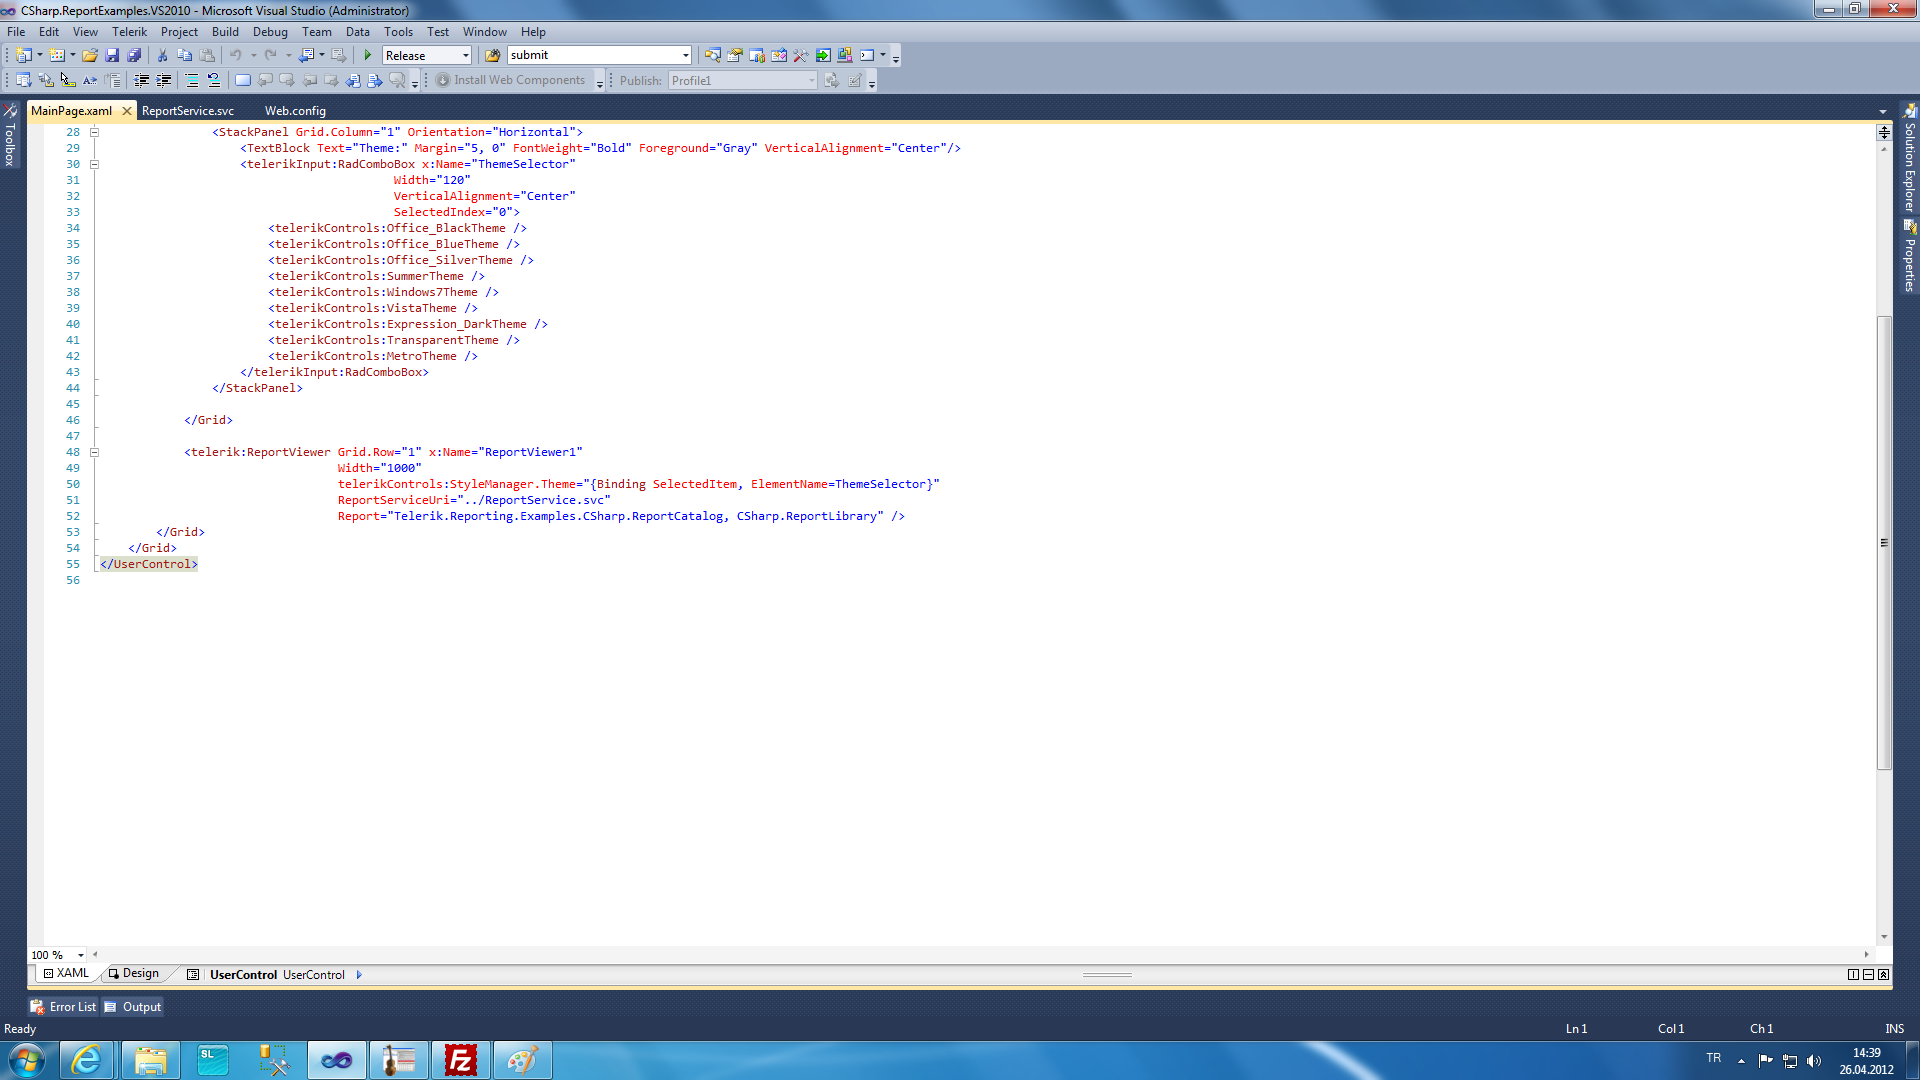Collapse the ReportViewer outline node
This screenshot has height=1080, width=1920.
tap(95, 452)
